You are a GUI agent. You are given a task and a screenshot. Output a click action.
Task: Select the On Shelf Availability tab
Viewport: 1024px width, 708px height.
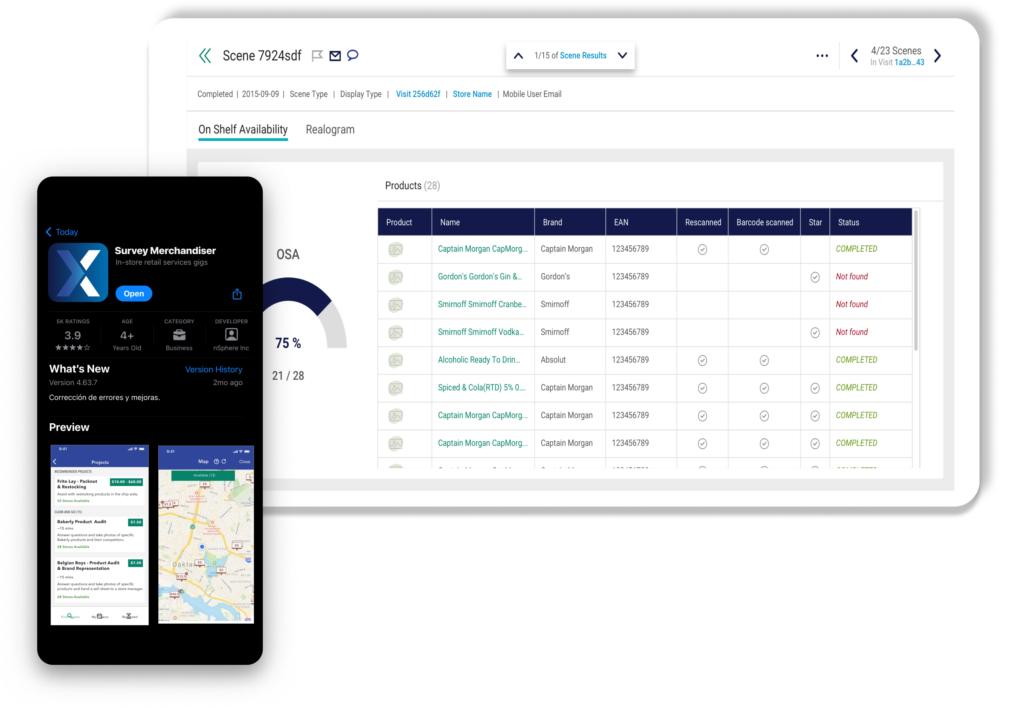coord(243,130)
